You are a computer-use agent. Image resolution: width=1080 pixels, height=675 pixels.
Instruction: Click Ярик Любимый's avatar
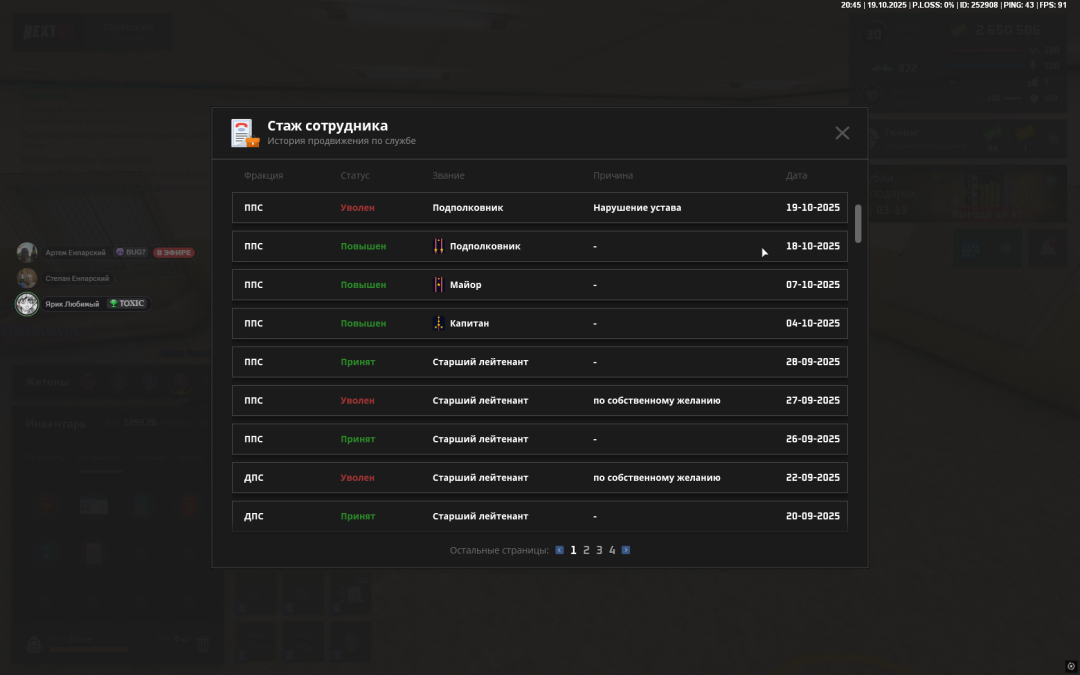point(27,304)
